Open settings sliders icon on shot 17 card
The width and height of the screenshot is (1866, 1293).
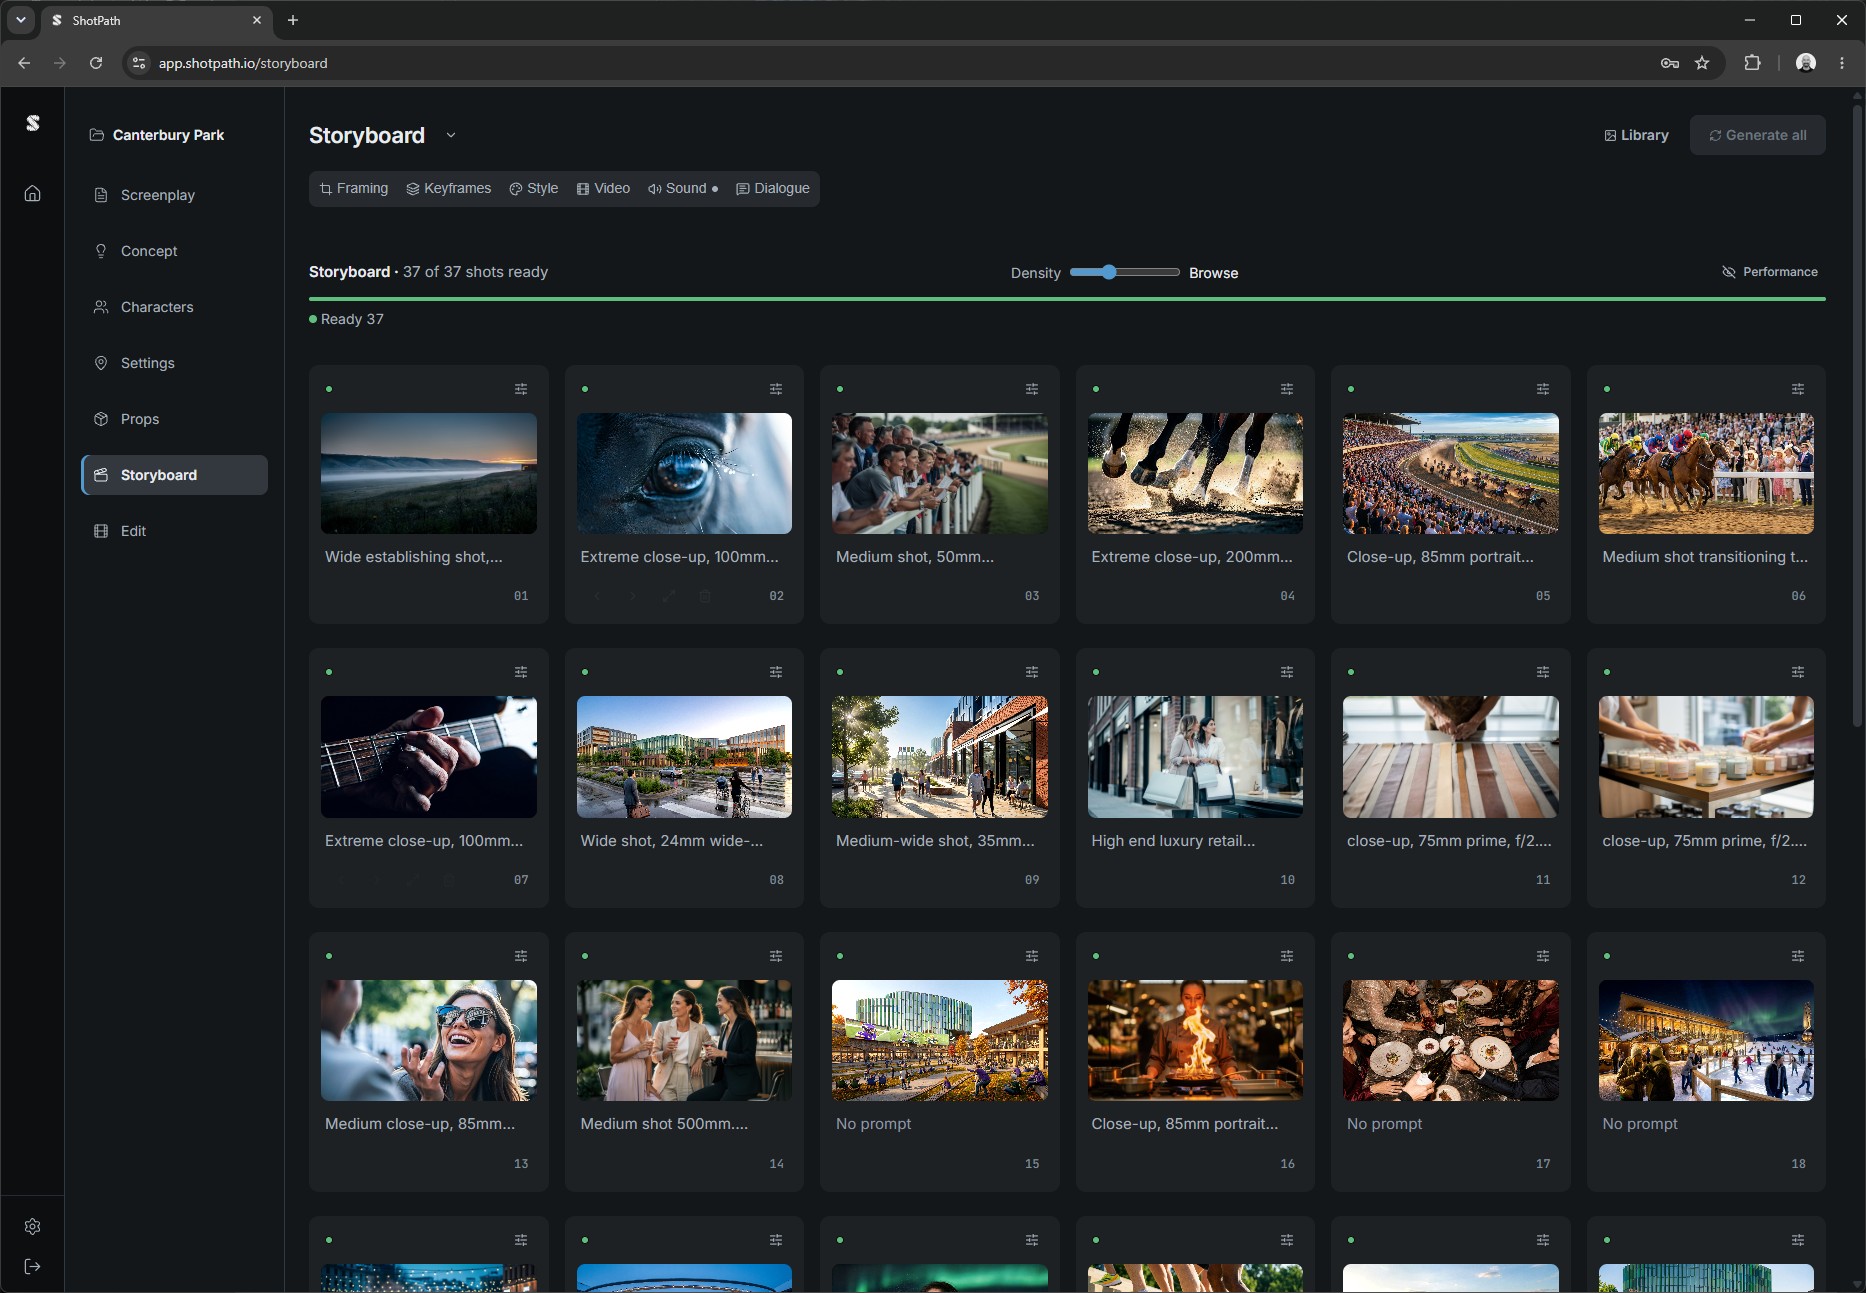pyautogui.click(x=1543, y=956)
